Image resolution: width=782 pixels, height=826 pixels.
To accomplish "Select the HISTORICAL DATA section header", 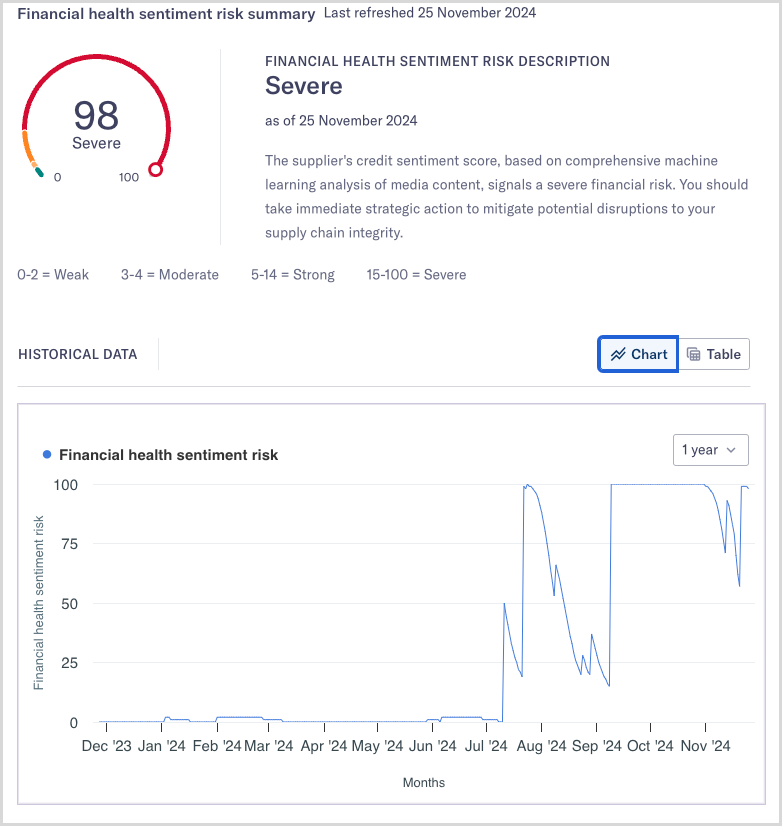I will click(x=77, y=354).
